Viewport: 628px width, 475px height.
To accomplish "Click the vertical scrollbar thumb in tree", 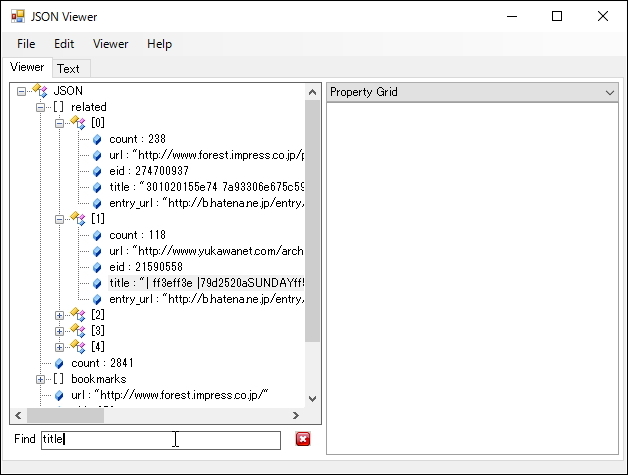I will click(x=312, y=221).
